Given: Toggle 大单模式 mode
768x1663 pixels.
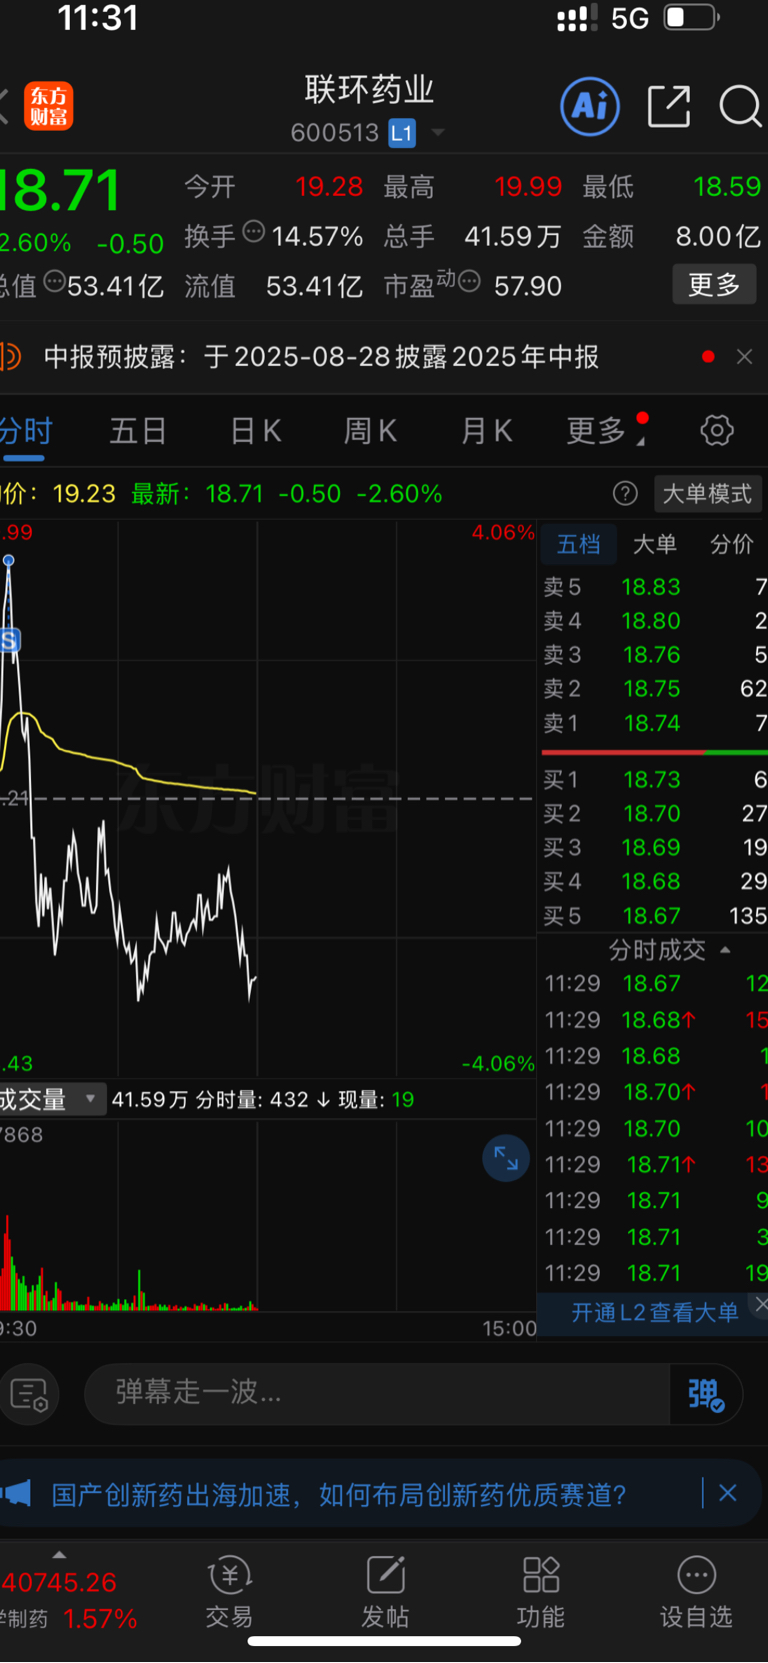Looking at the screenshot, I should [707, 493].
